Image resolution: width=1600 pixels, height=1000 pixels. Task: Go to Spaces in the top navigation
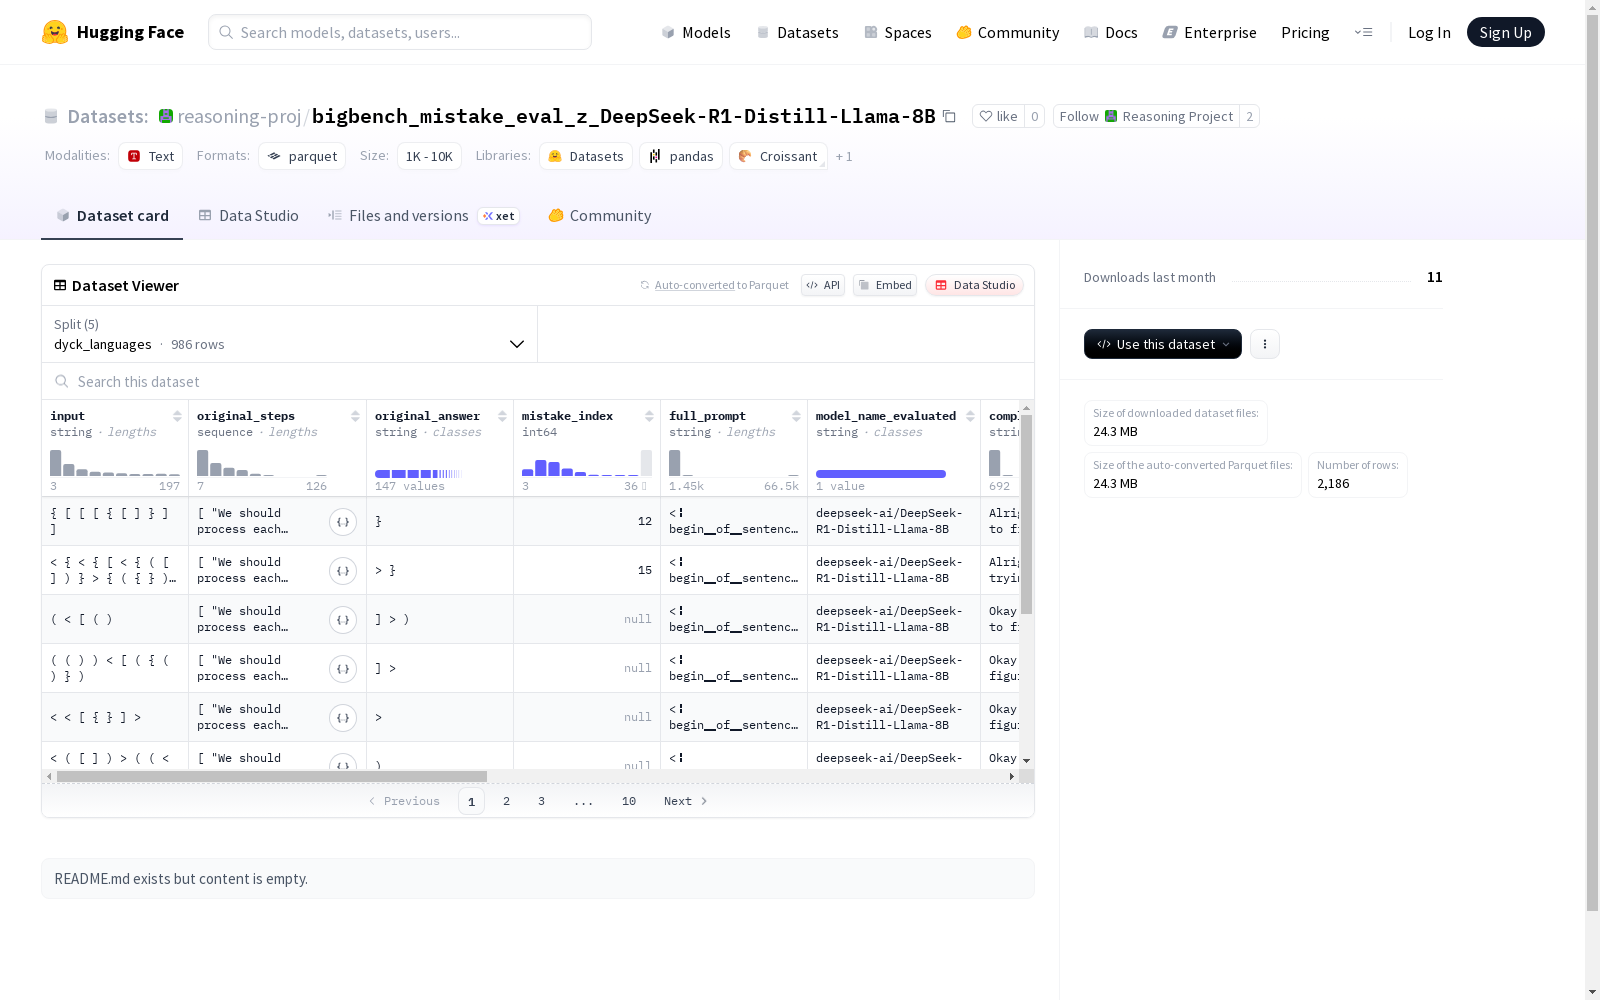(x=898, y=32)
